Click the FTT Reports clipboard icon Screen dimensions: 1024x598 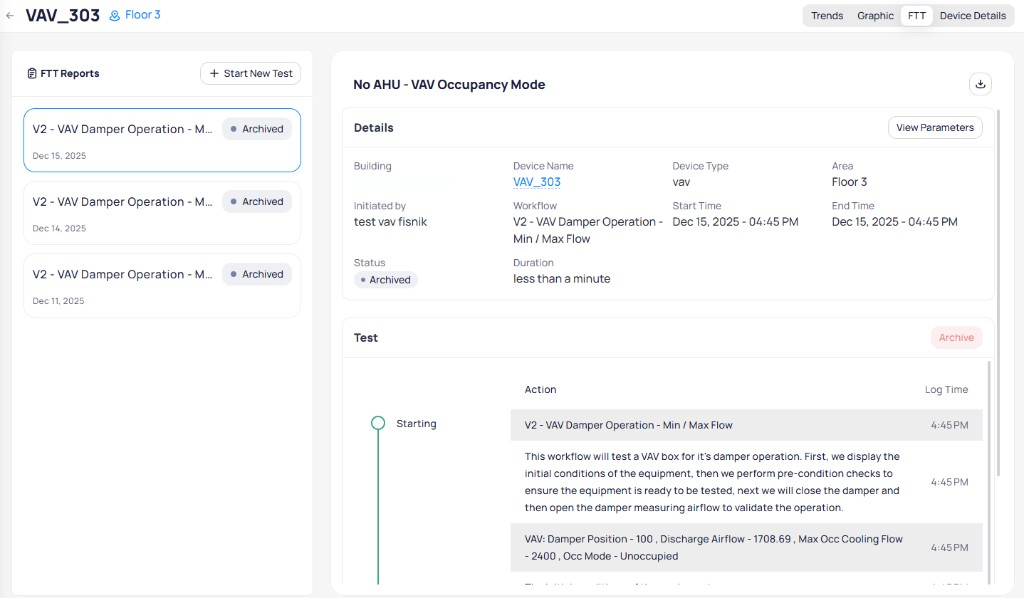click(x=31, y=73)
